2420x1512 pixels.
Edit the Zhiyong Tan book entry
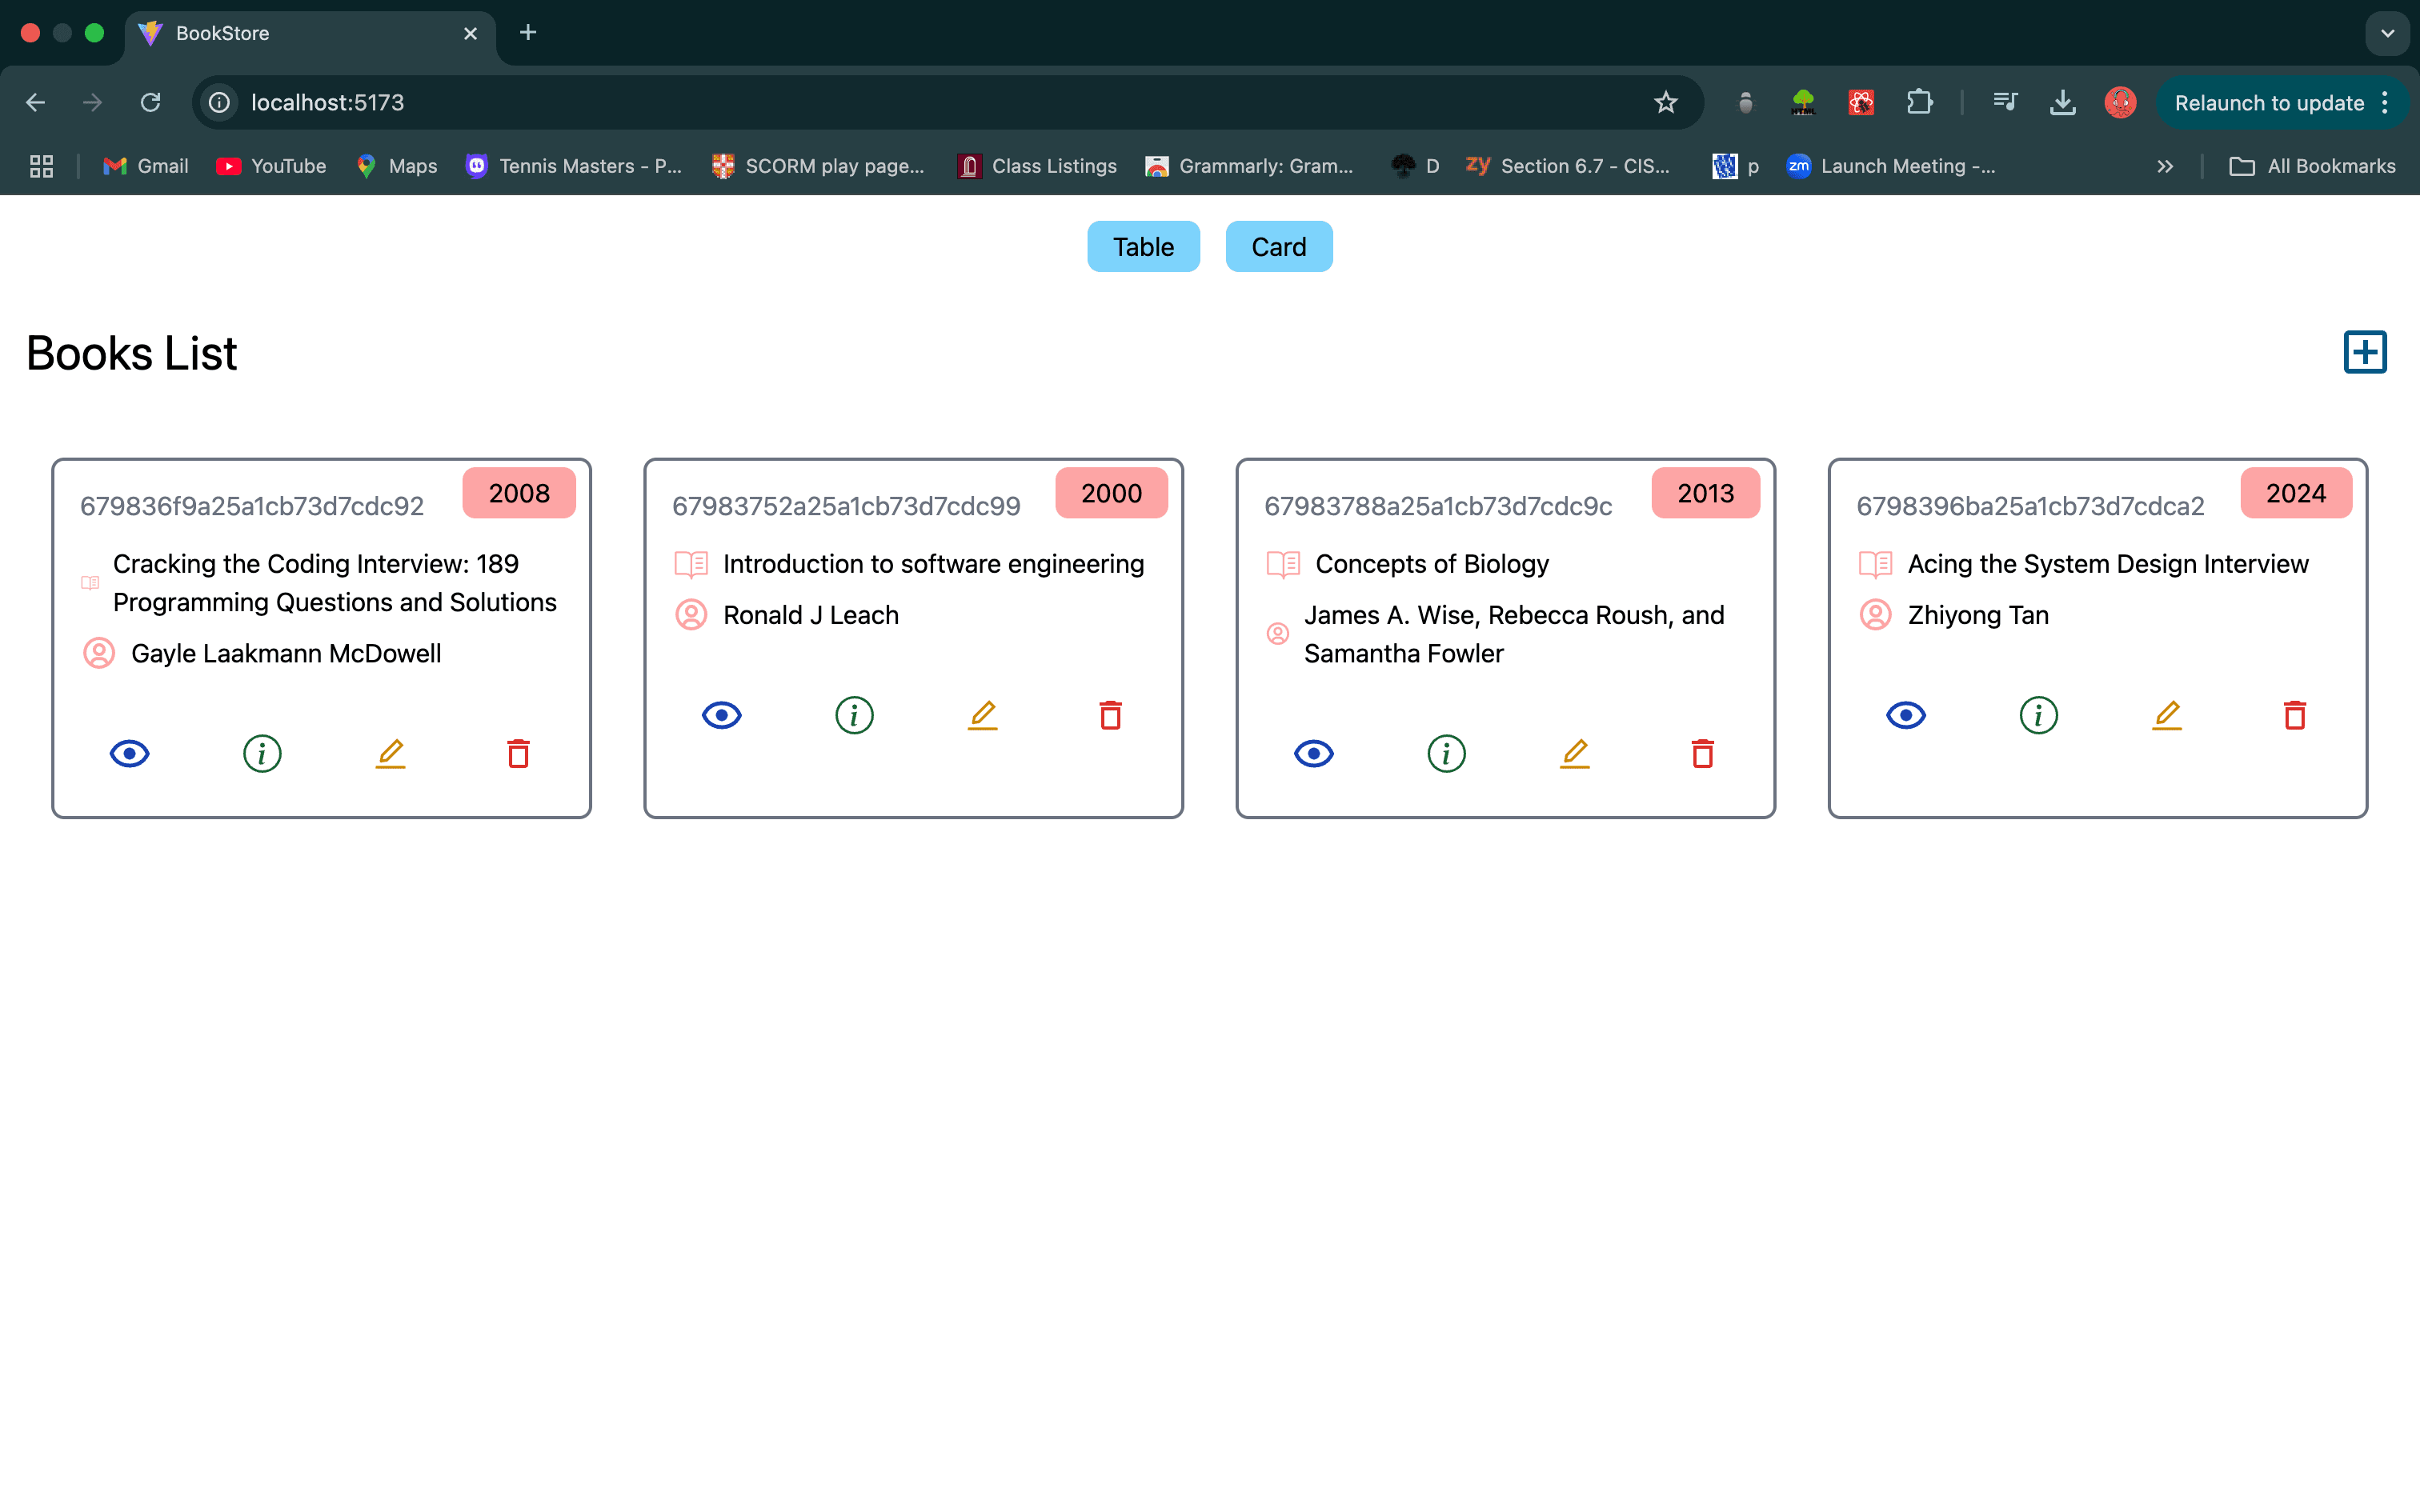2167,715
